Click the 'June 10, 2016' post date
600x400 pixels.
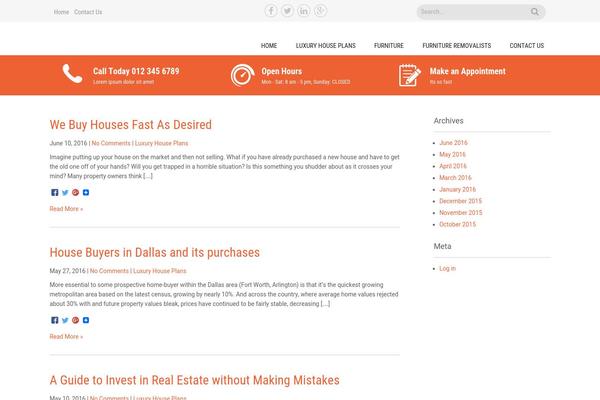pyautogui.click(x=68, y=143)
